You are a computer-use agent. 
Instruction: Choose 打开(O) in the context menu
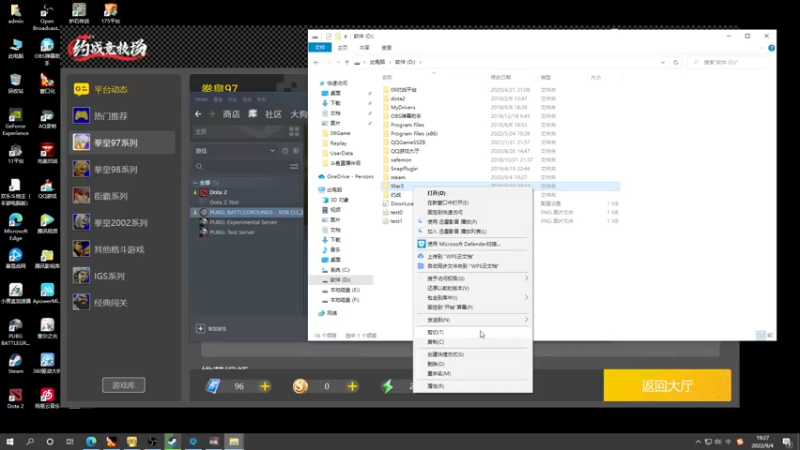(x=472, y=193)
